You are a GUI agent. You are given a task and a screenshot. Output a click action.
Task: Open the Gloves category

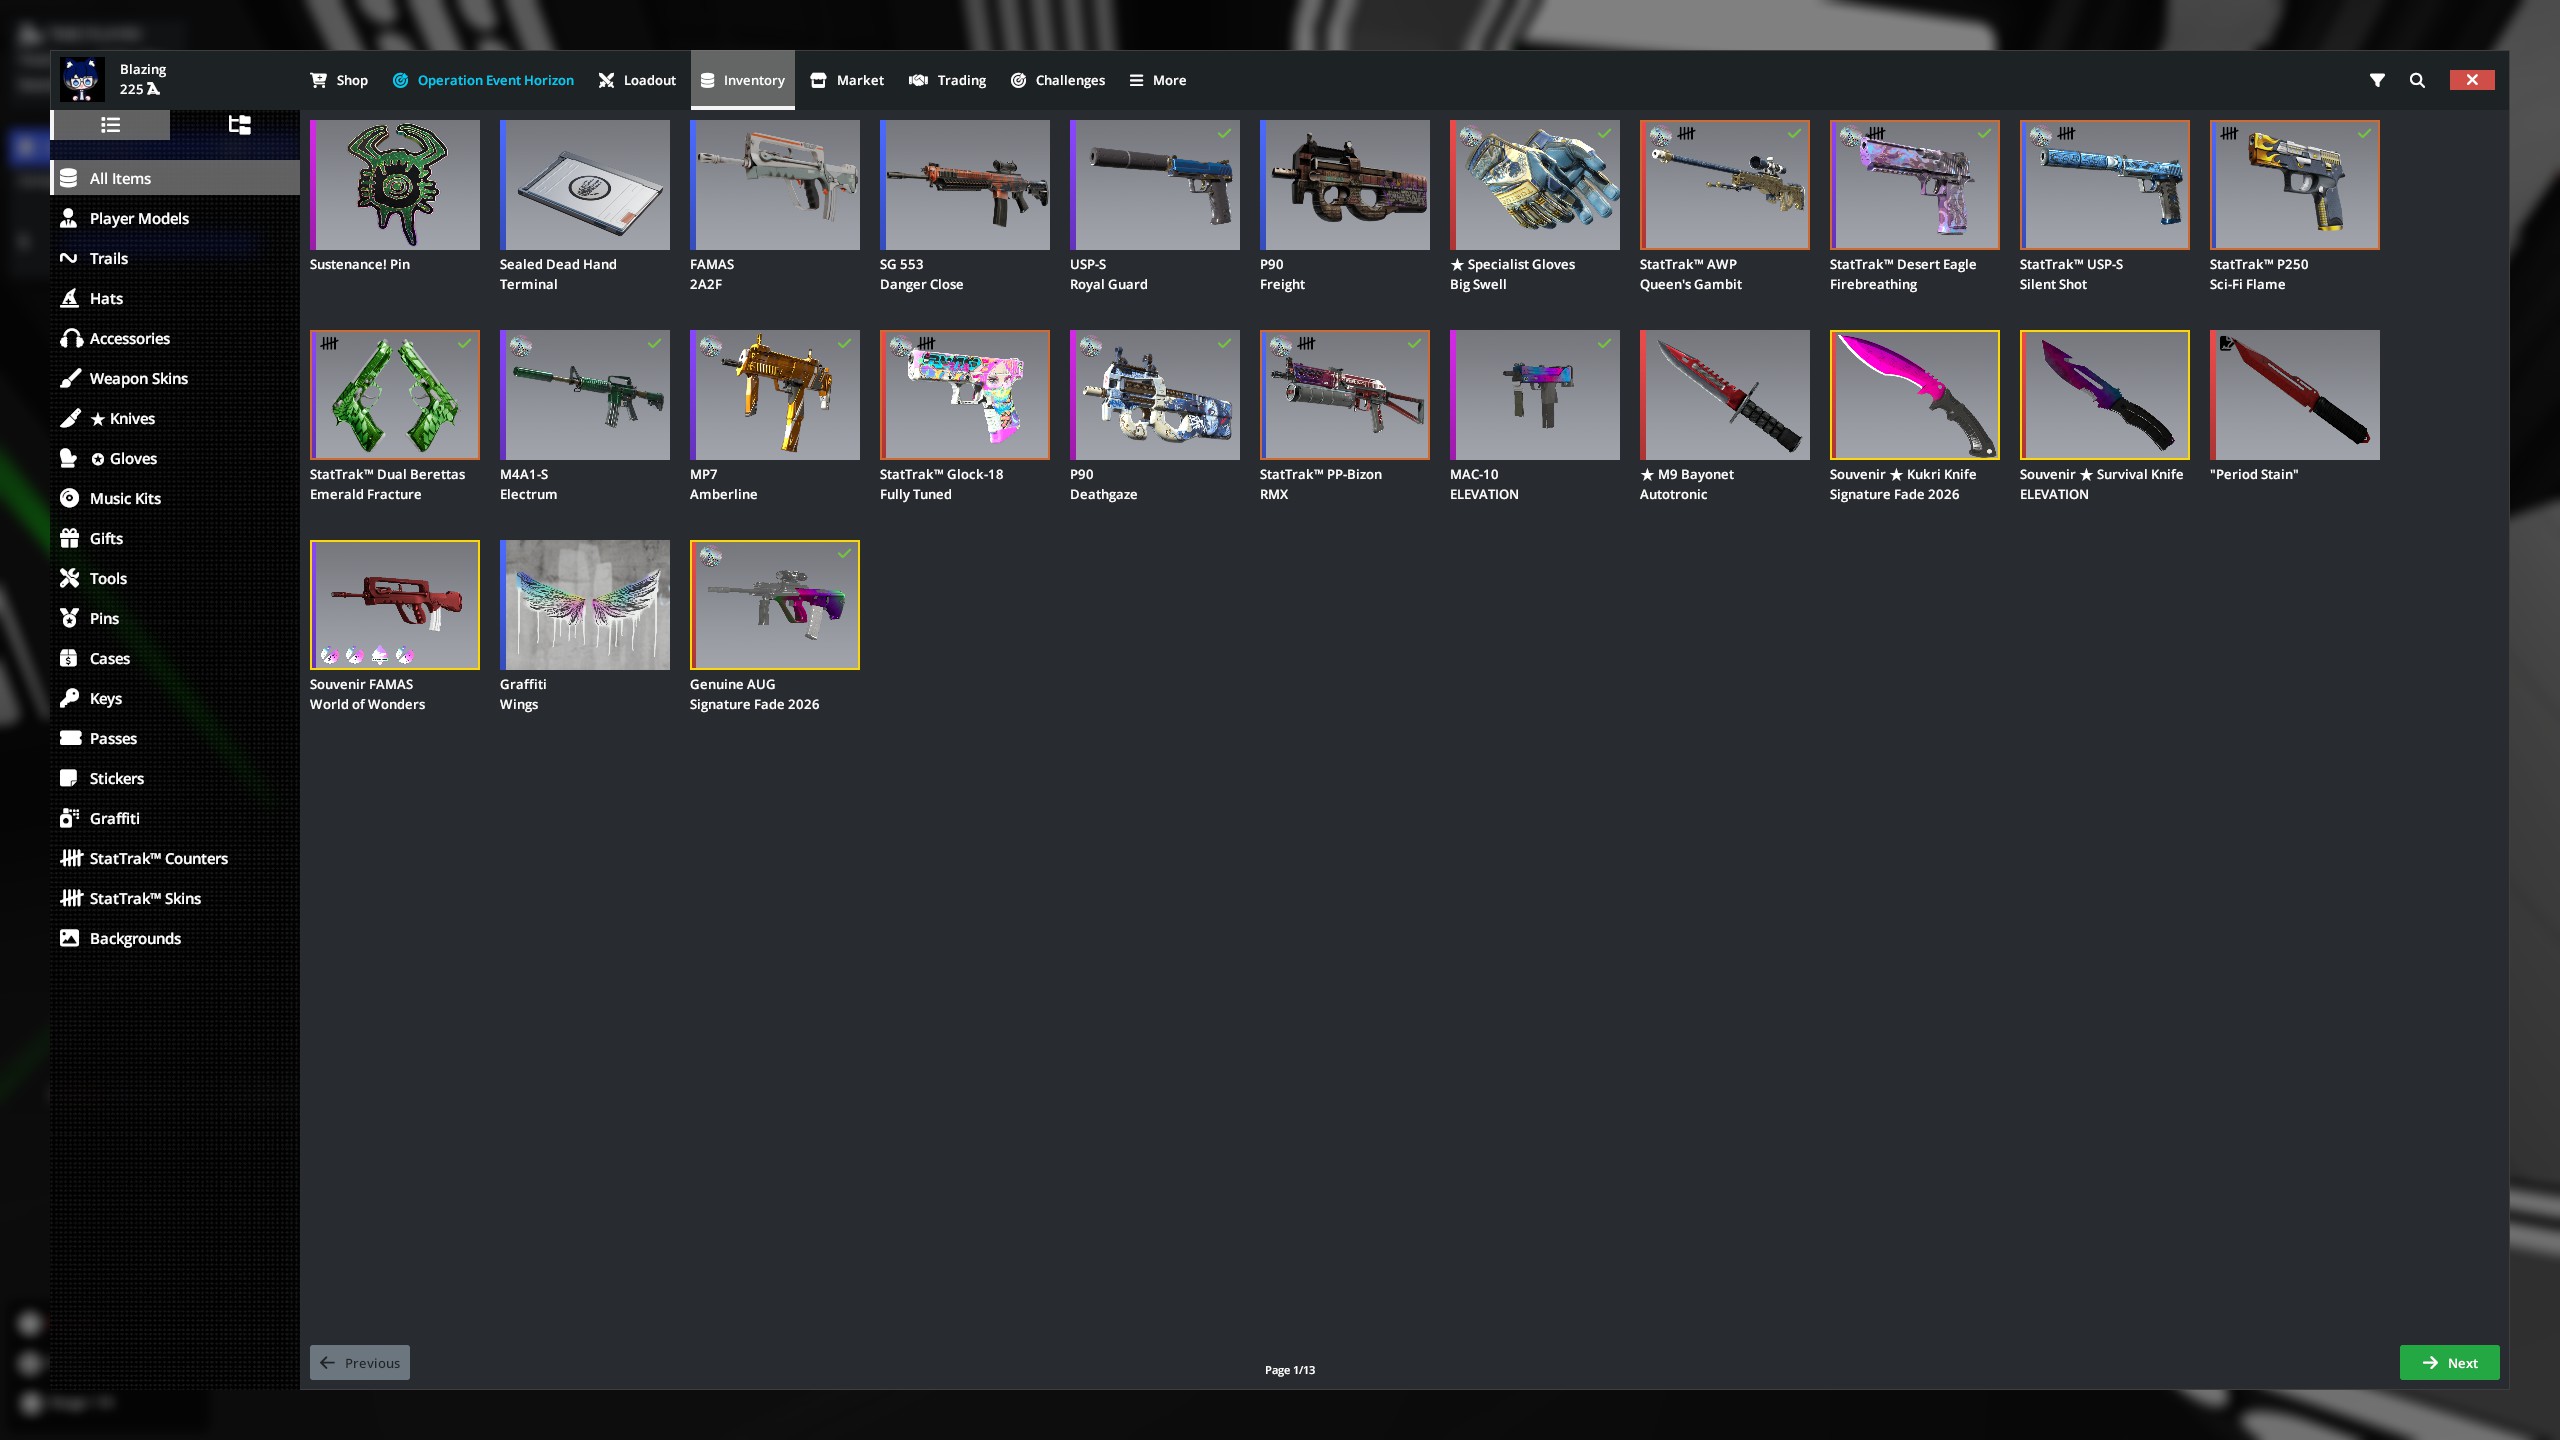(123, 458)
